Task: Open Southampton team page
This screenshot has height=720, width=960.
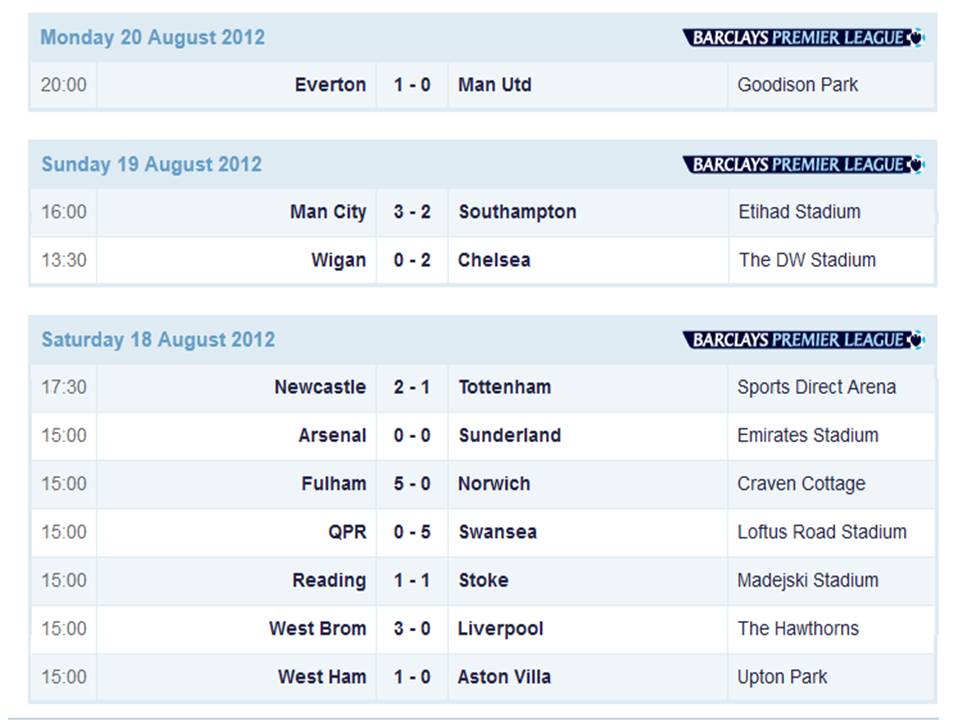Action: point(517,212)
